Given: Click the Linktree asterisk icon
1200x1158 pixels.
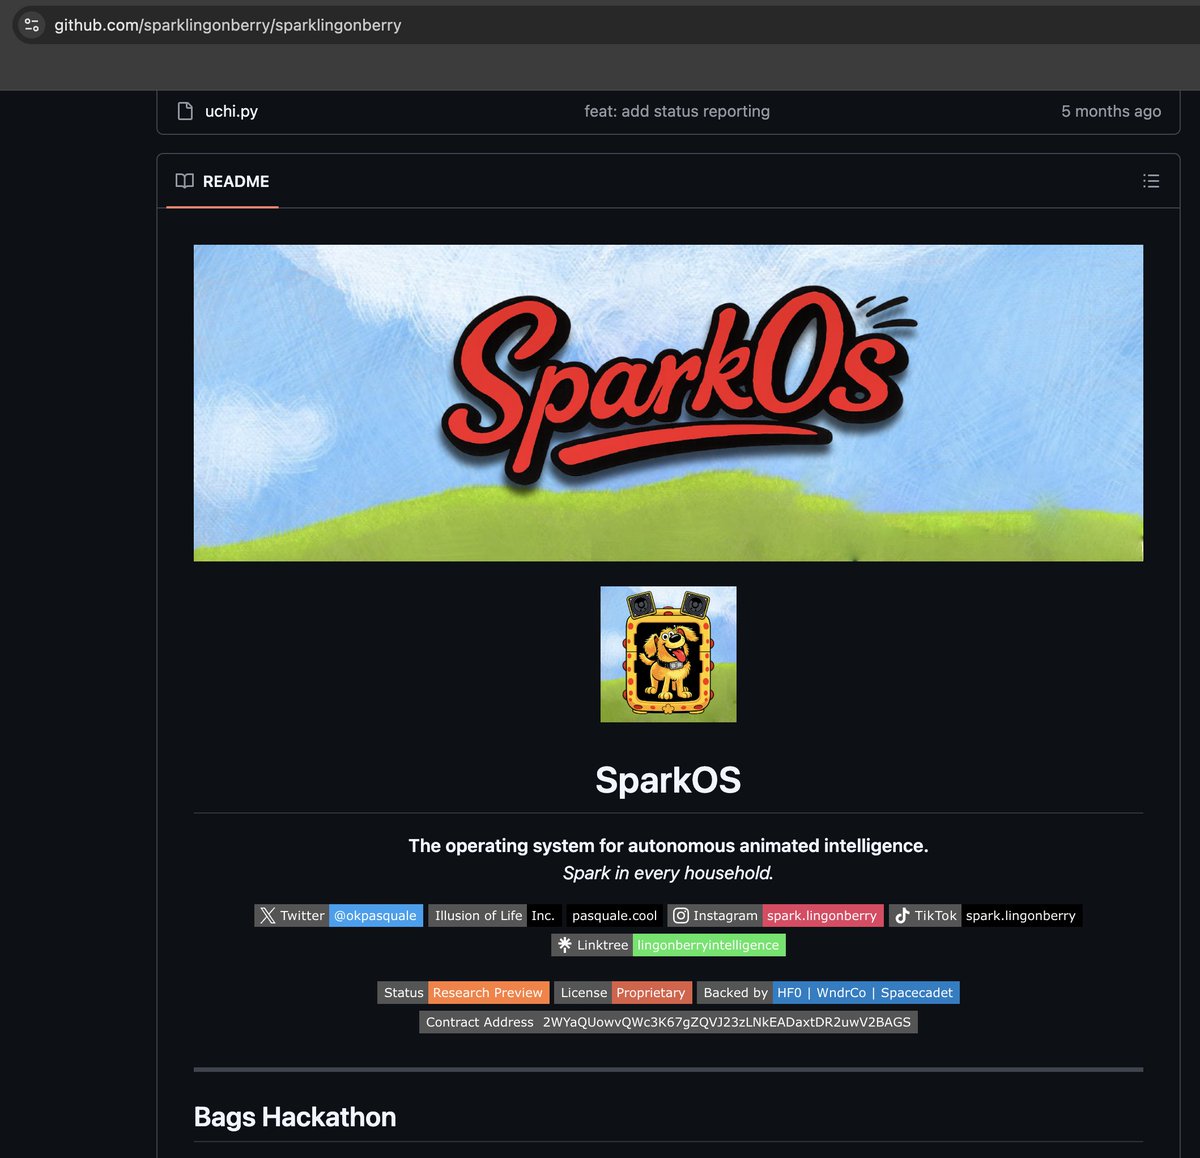Looking at the screenshot, I should pos(565,944).
